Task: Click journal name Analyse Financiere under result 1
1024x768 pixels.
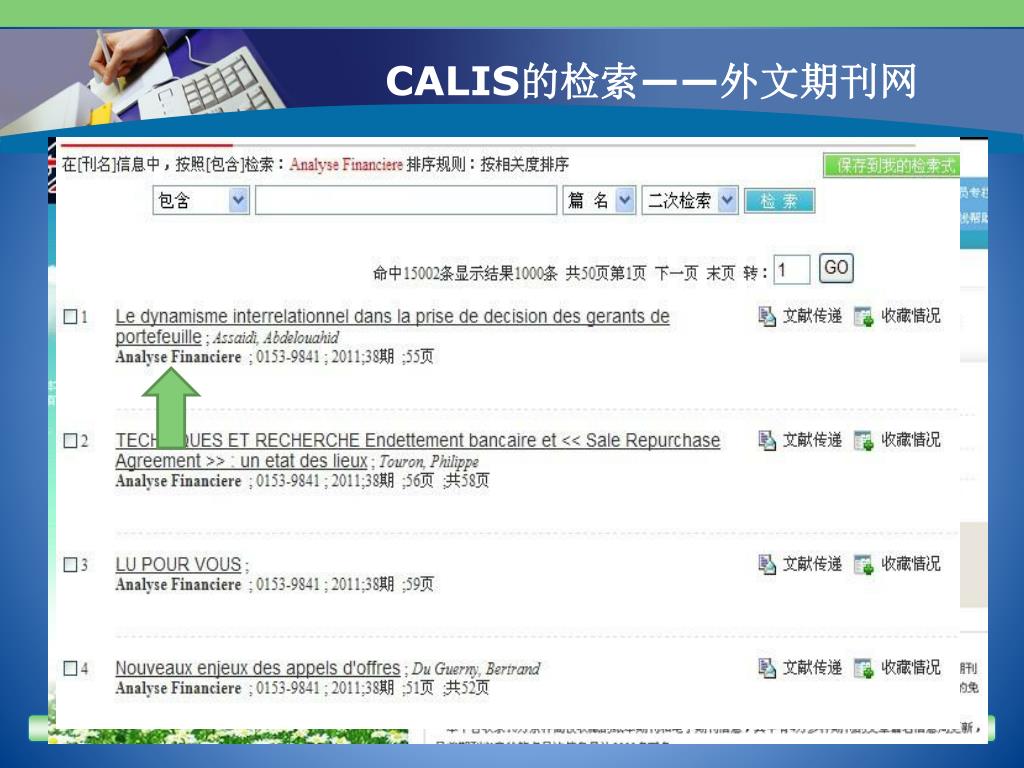Action: click(178, 357)
